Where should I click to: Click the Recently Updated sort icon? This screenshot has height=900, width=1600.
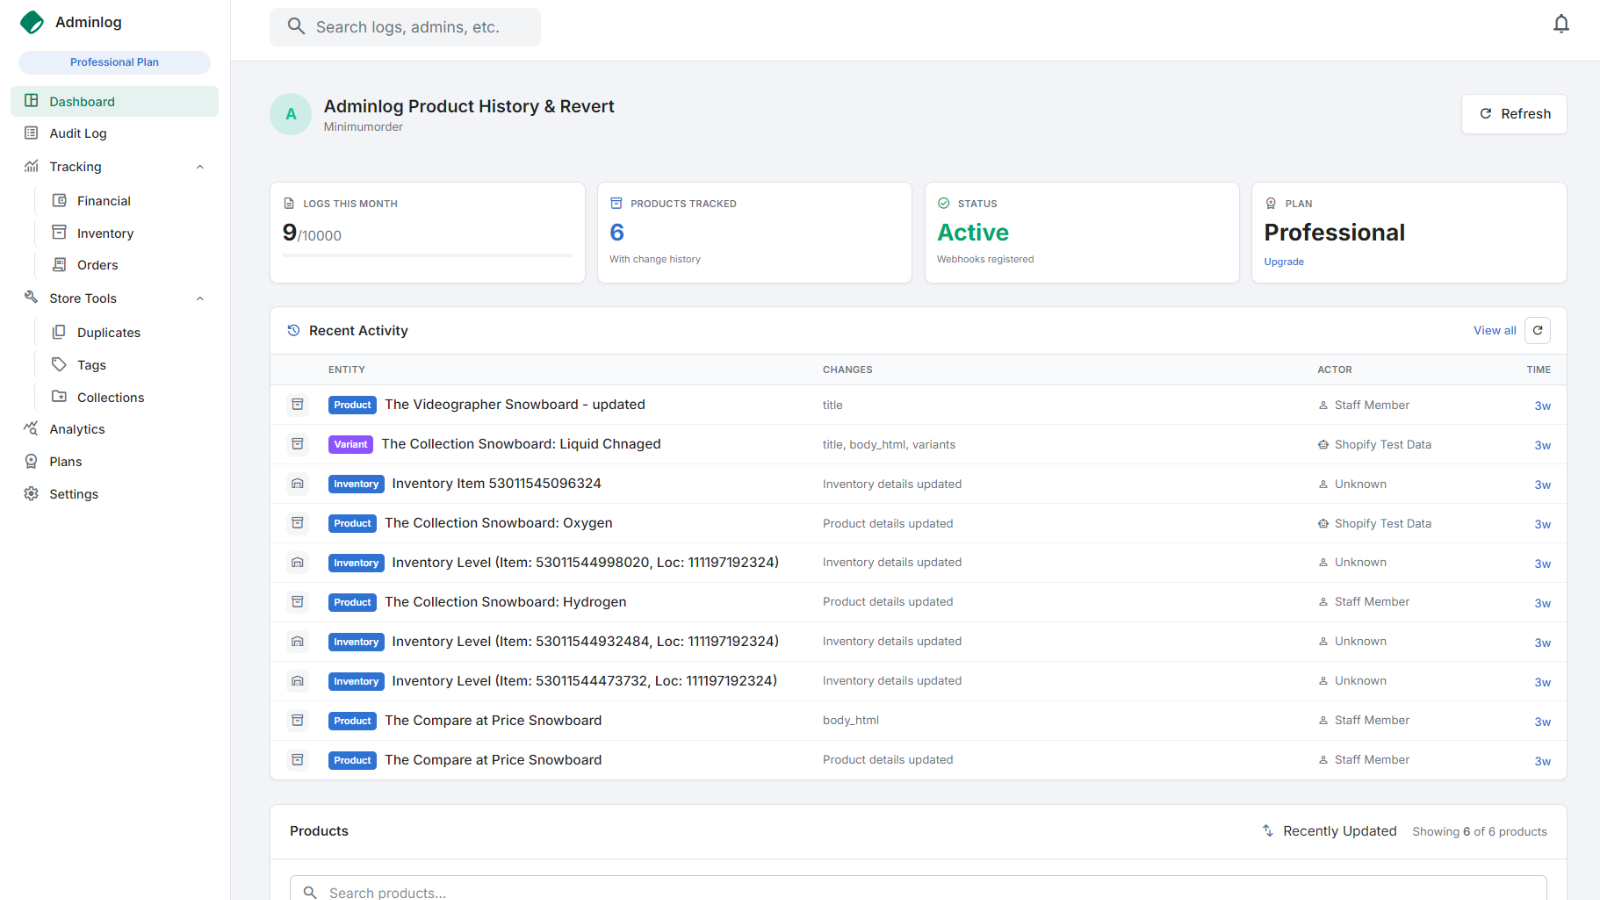(x=1268, y=831)
